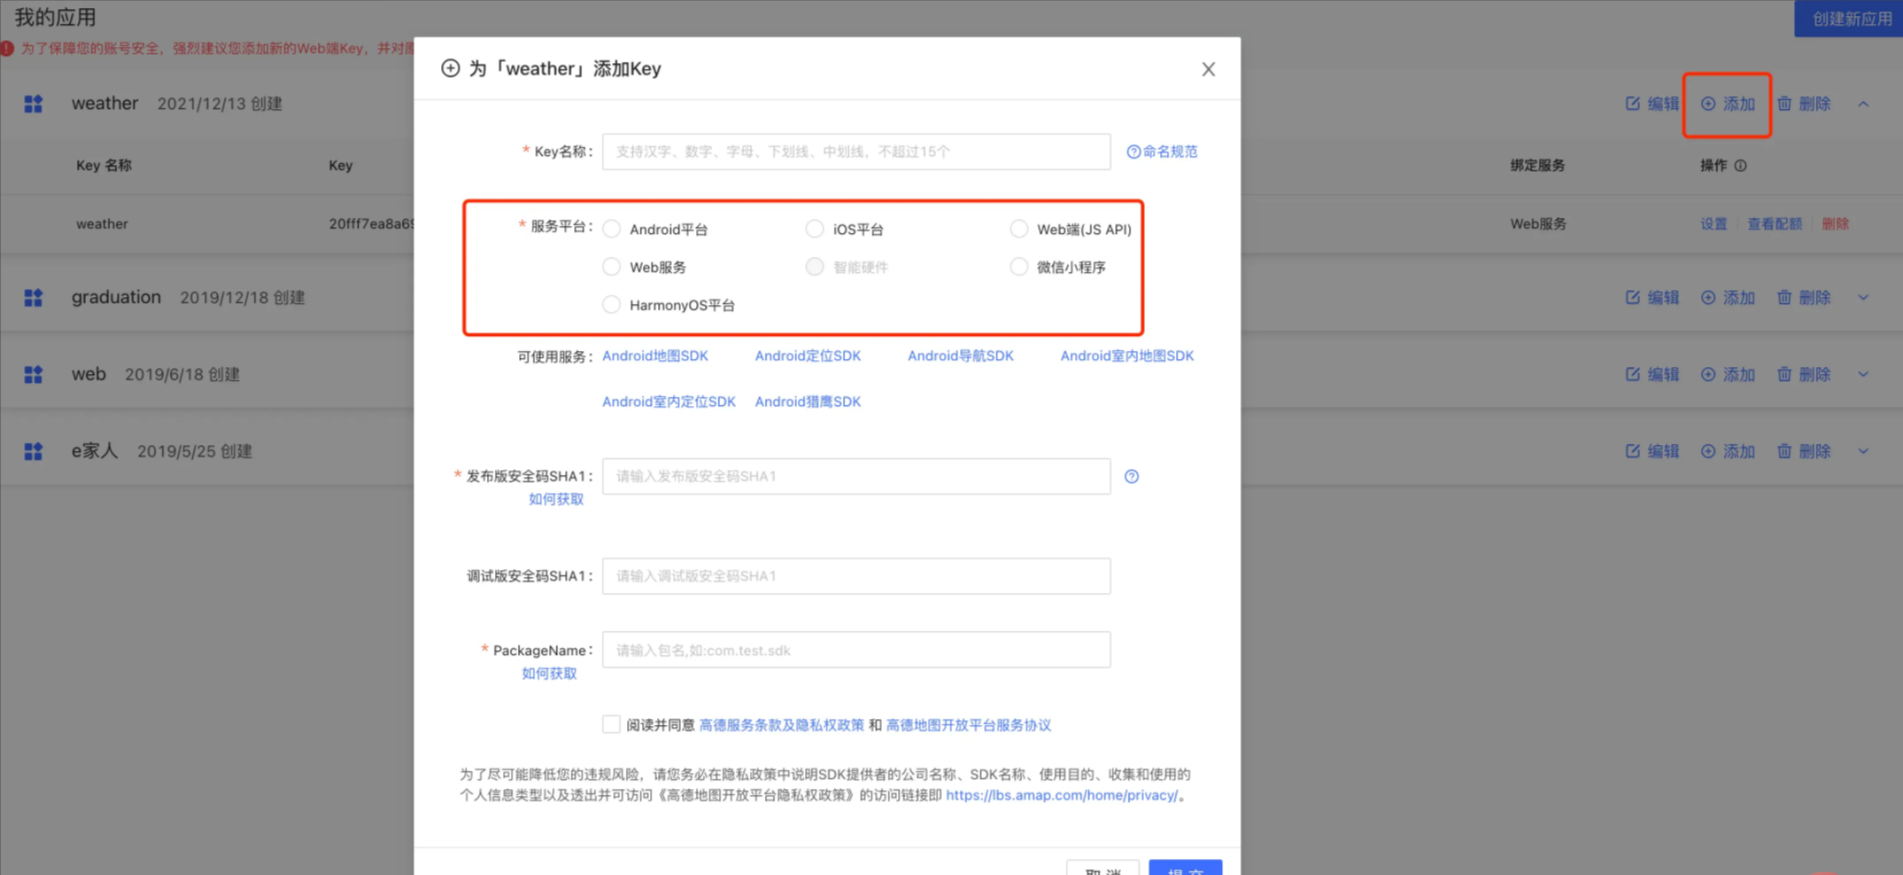Click red 删除 in weather key row
Viewport: 1903px width, 875px height.
[1835, 224]
